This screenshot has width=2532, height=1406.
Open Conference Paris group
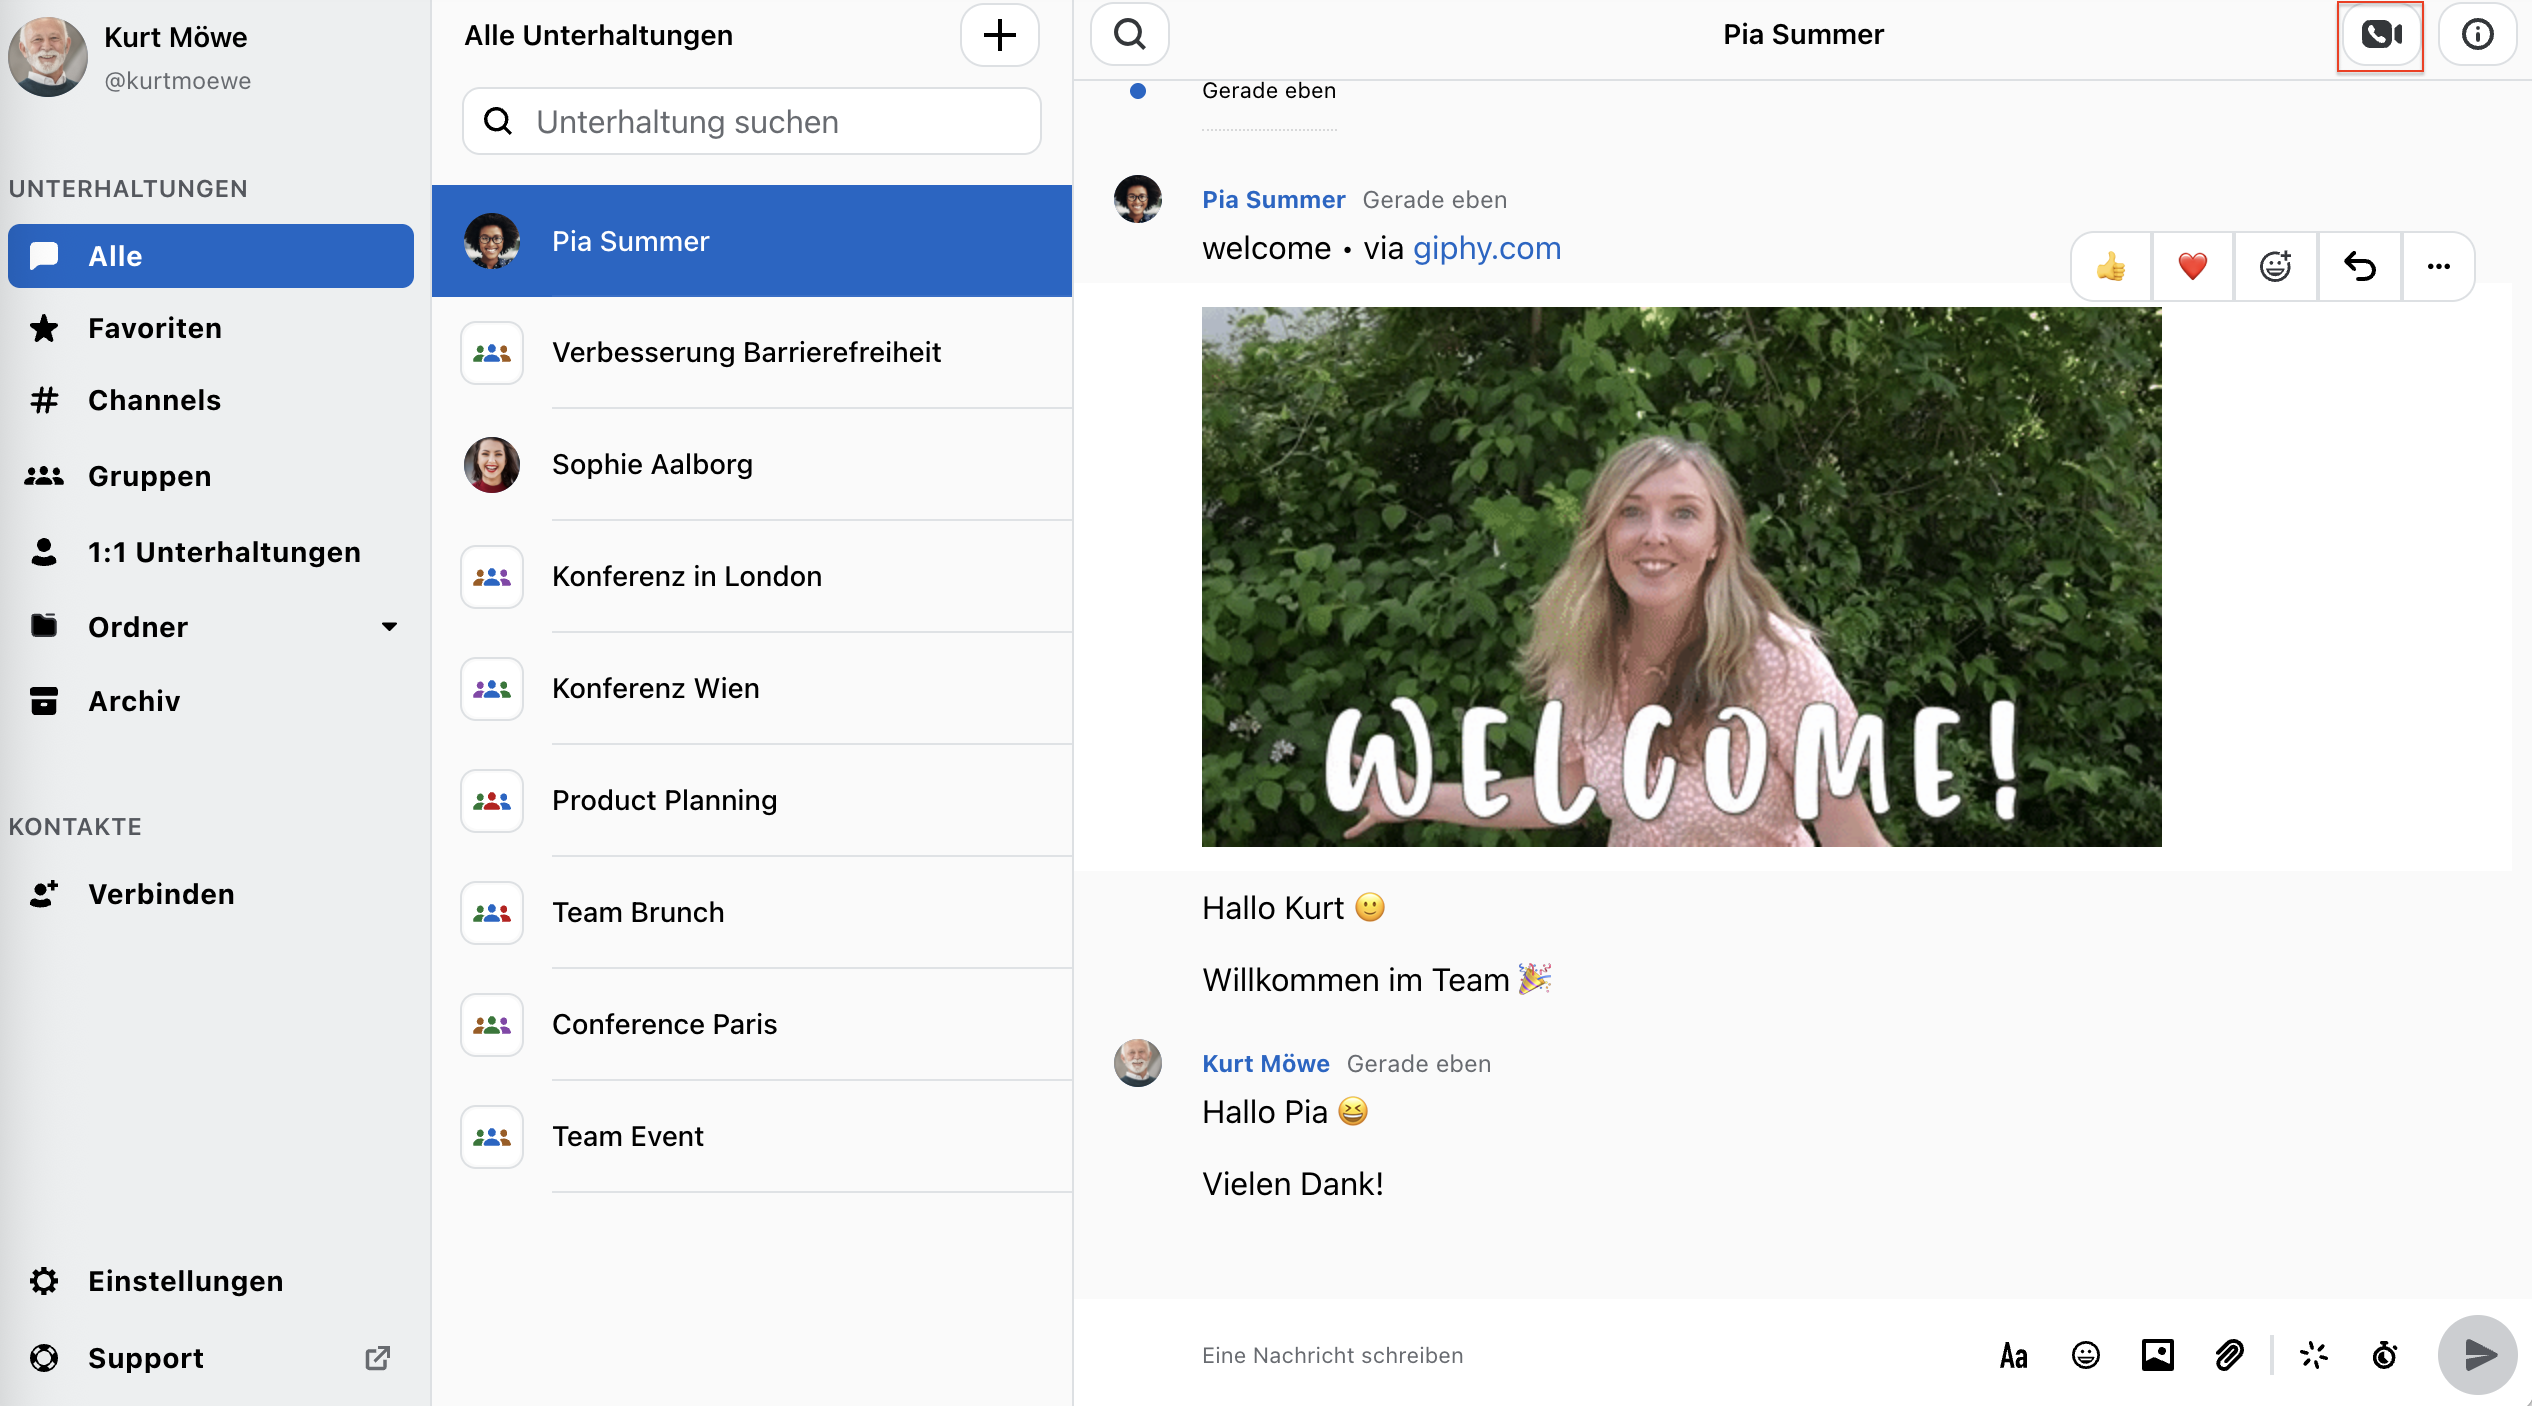[752, 1024]
